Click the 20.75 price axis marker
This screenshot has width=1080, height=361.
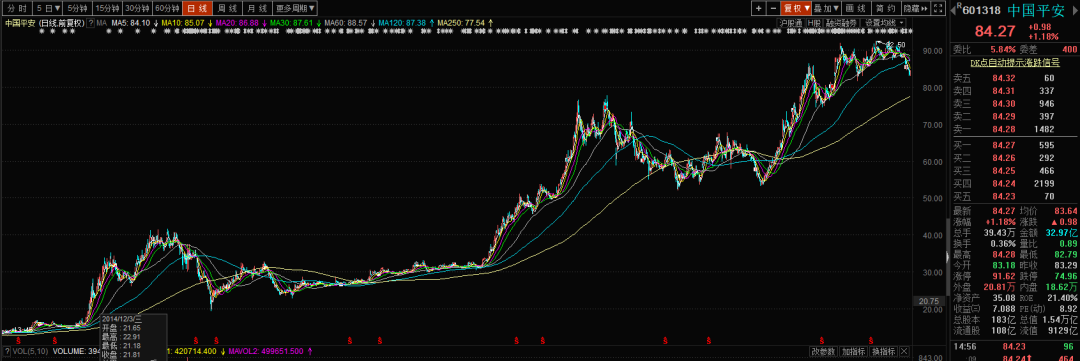point(929,301)
